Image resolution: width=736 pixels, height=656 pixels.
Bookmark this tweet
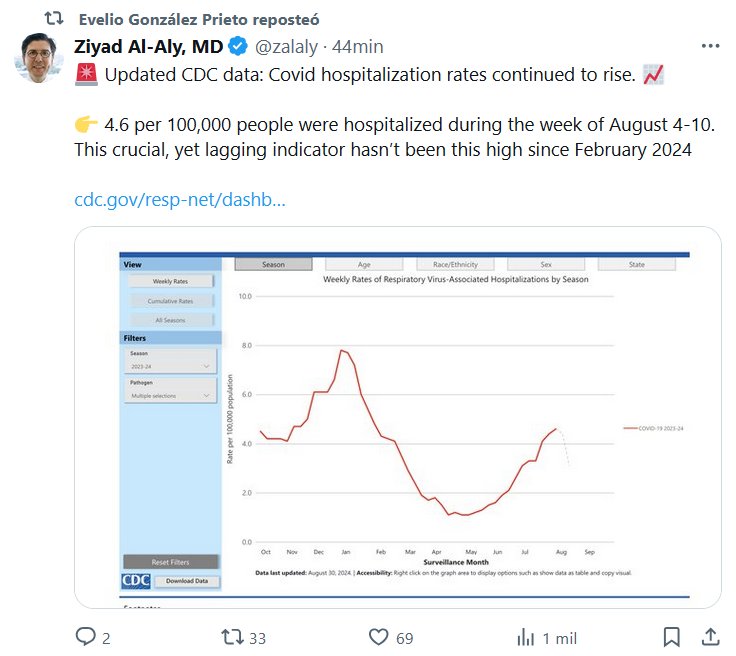672,637
